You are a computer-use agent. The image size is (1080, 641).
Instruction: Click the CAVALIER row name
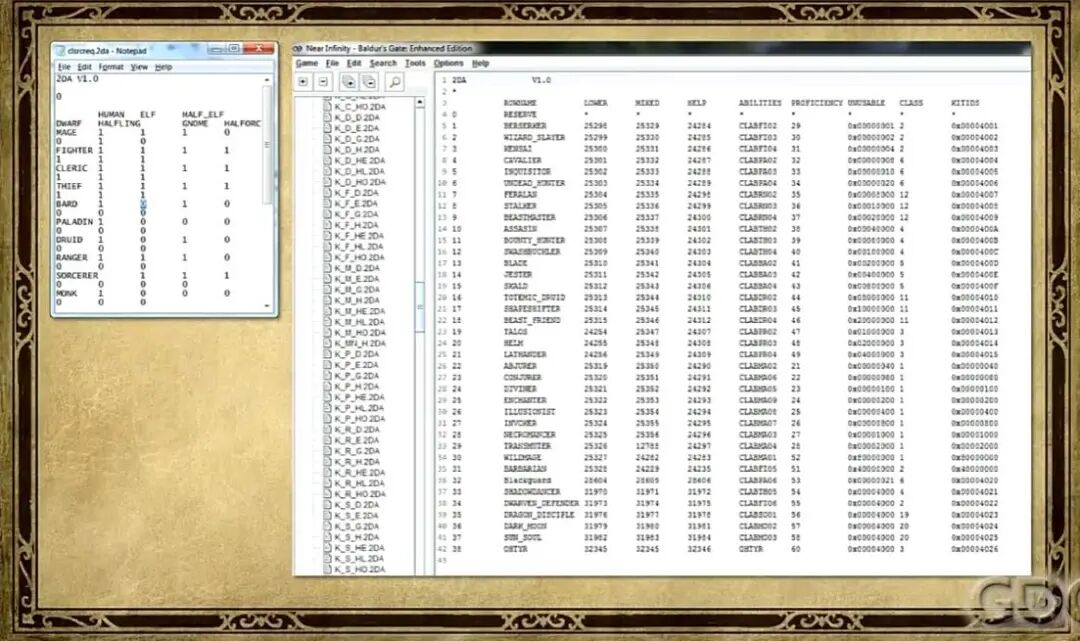(522, 160)
